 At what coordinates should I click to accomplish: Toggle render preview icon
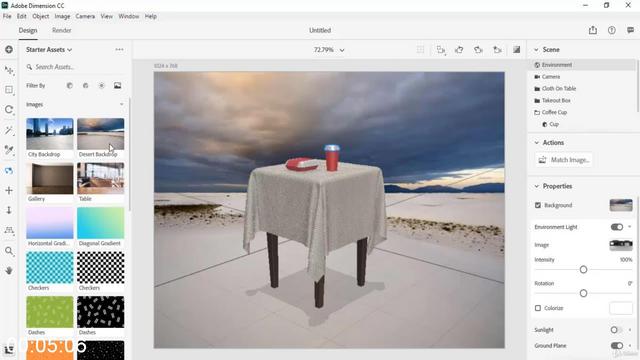pyautogui.click(x=516, y=50)
